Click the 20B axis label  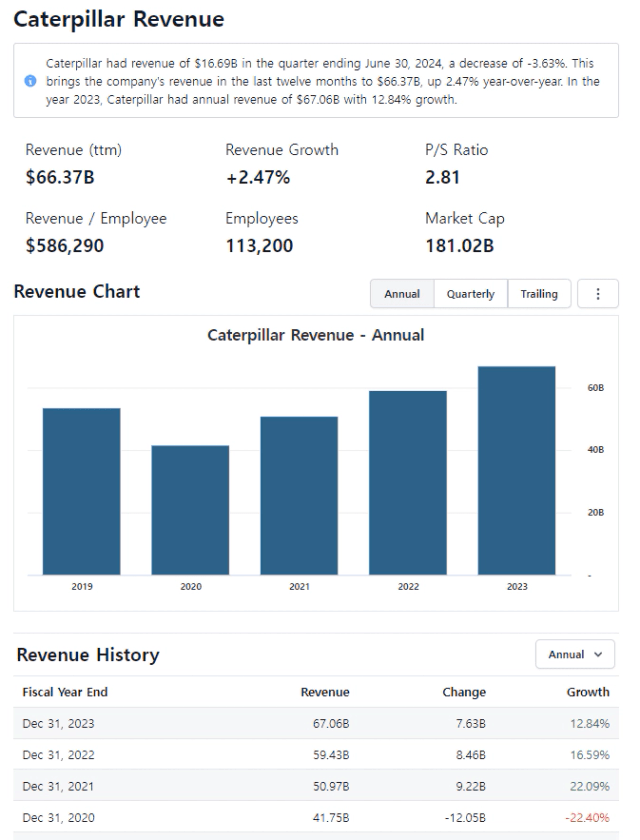point(596,513)
